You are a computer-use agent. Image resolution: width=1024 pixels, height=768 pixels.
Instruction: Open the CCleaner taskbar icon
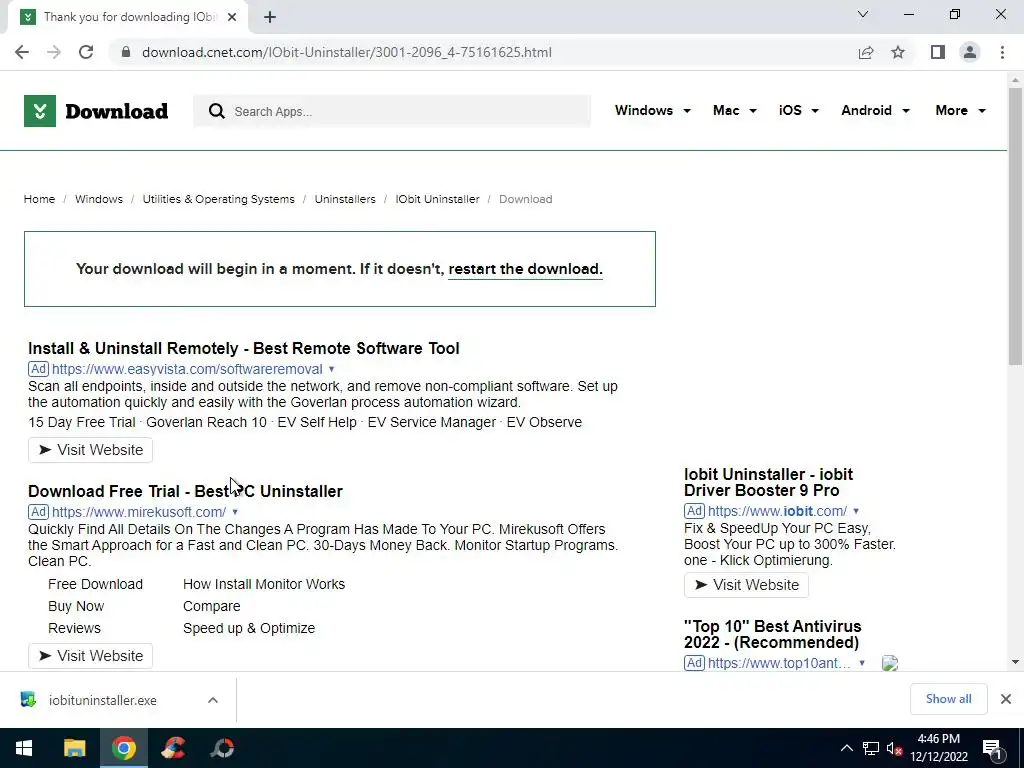tap(173, 748)
